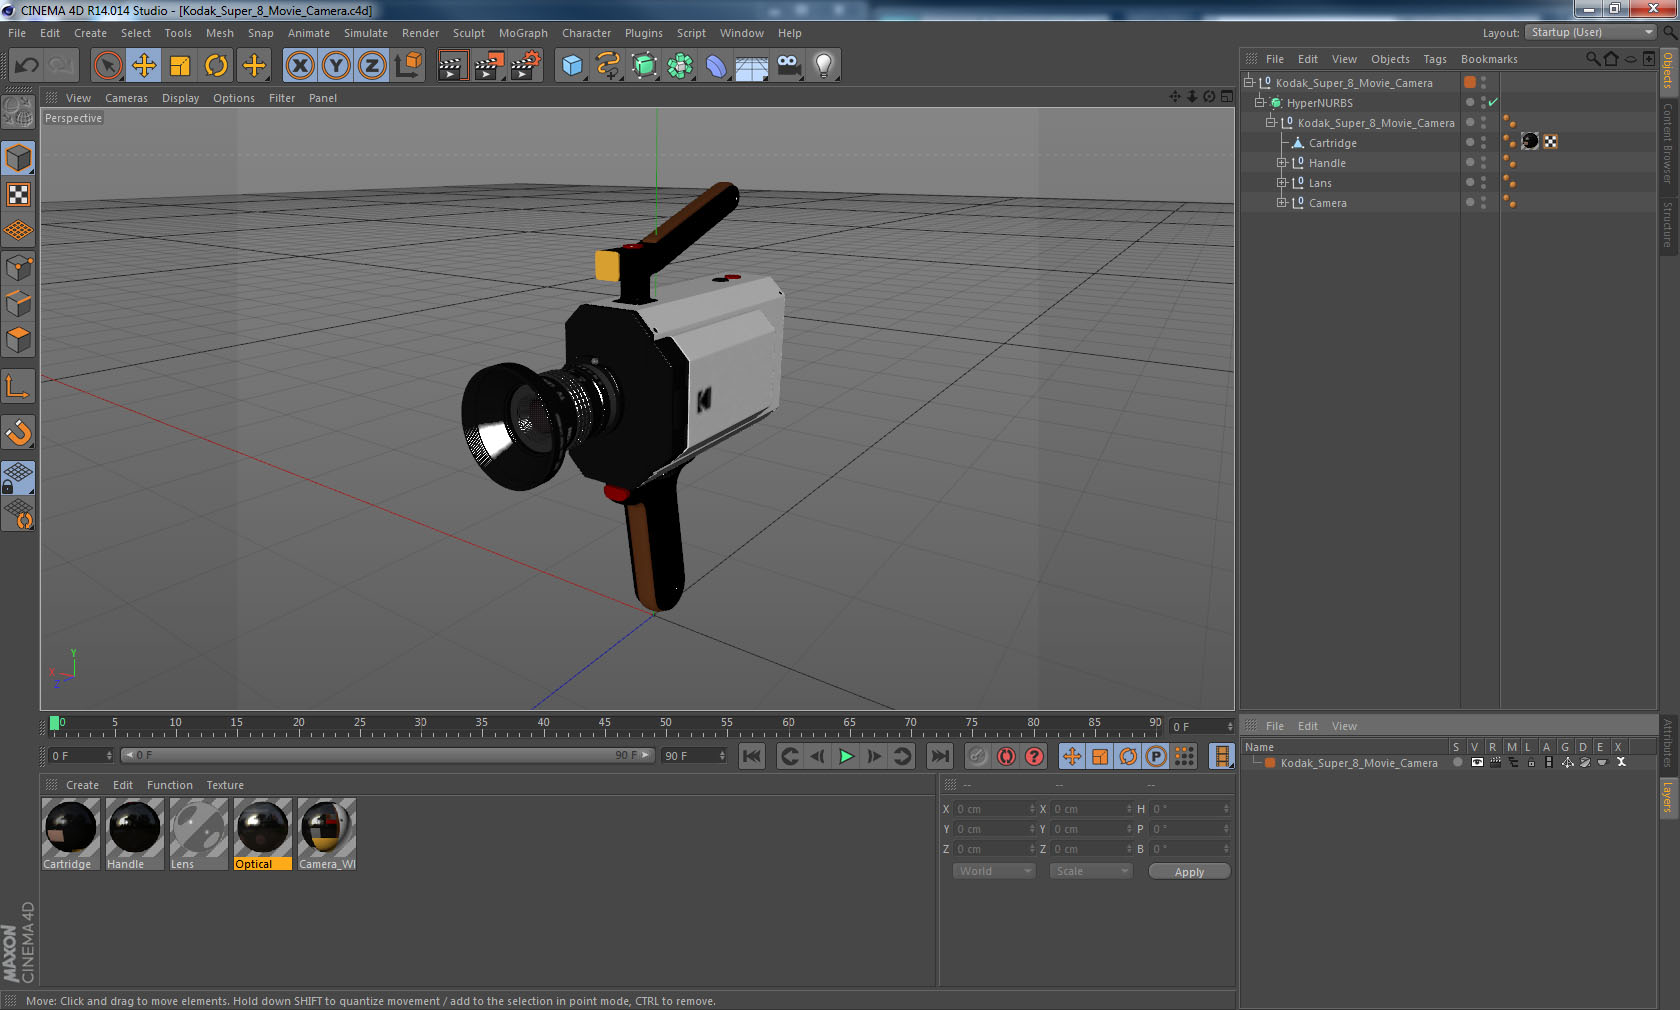Expand the Lans object
Viewport: 1680px width, 1010px height.
point(1282,183)
